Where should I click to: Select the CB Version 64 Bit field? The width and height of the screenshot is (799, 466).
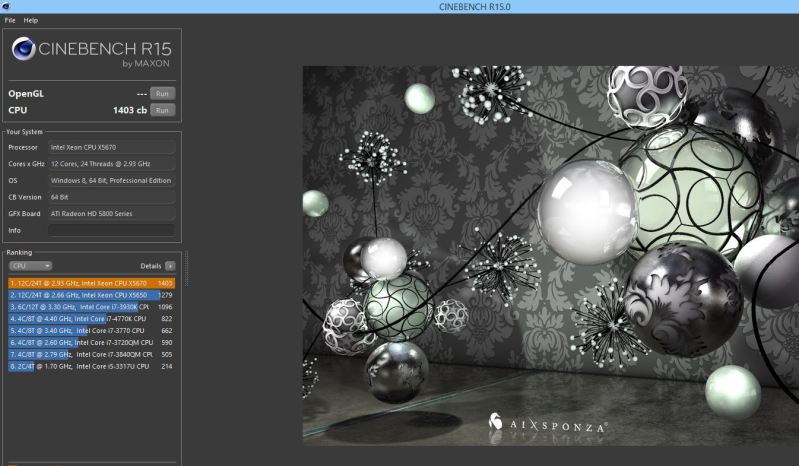pyautogui.click(x=112, y=197)
